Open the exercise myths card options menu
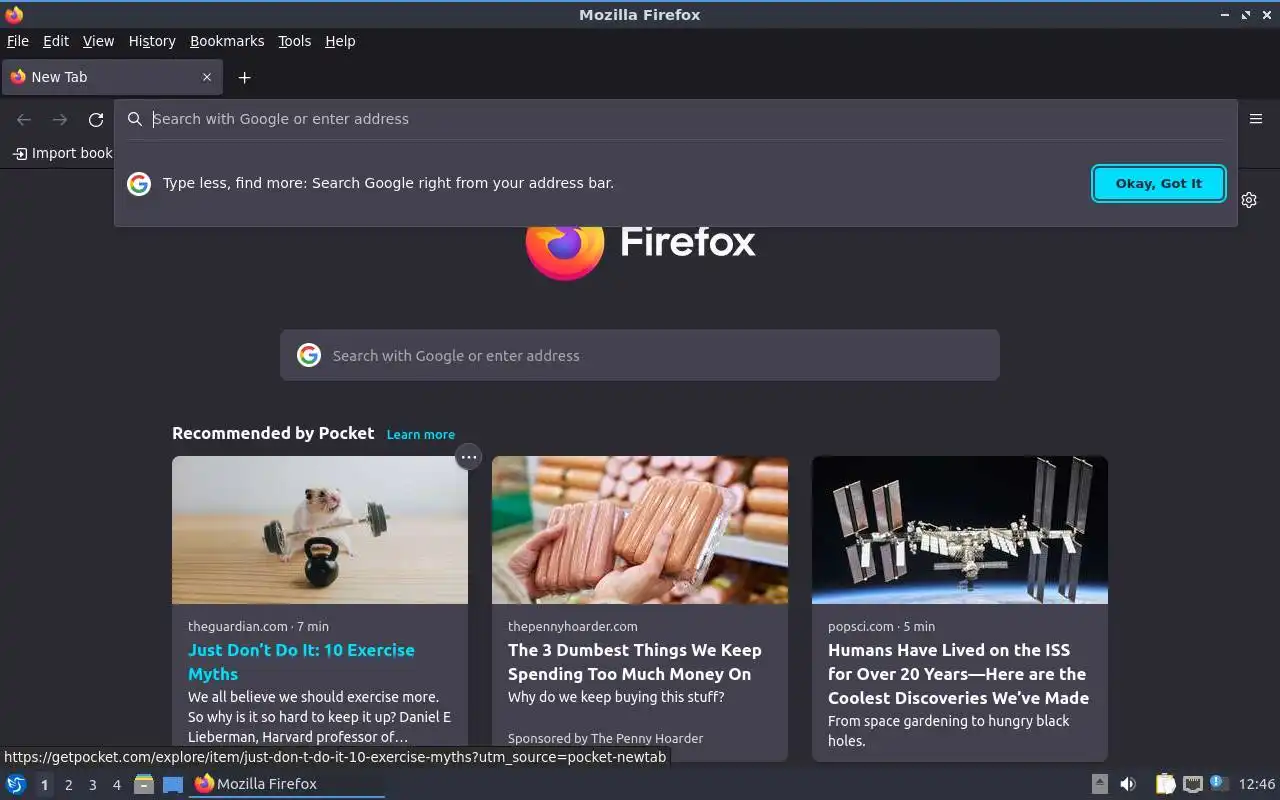 [x=468, y=457]
